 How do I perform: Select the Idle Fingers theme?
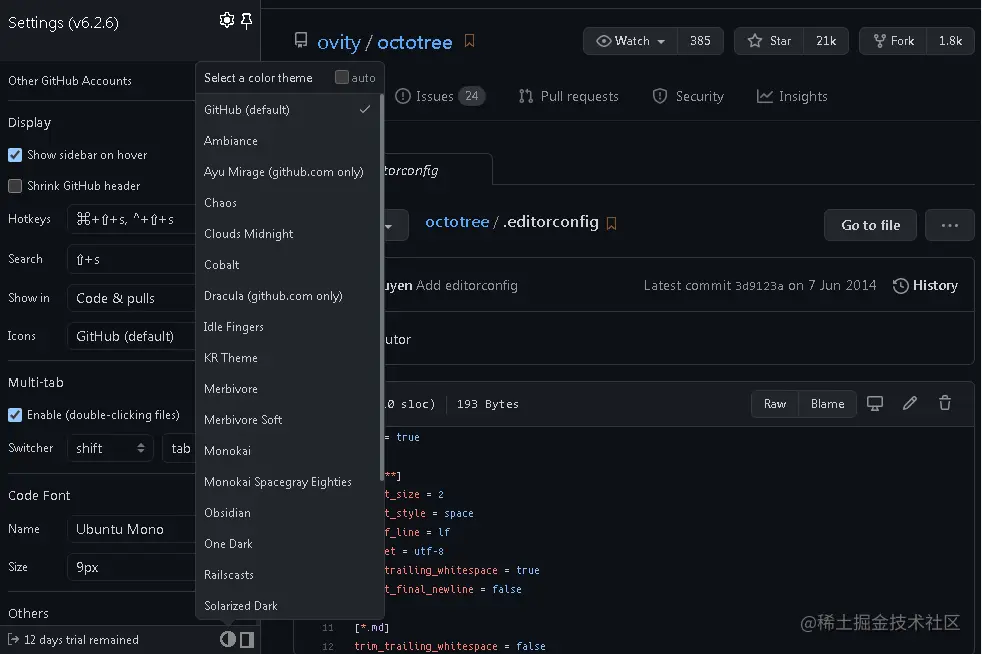(288, 326)
